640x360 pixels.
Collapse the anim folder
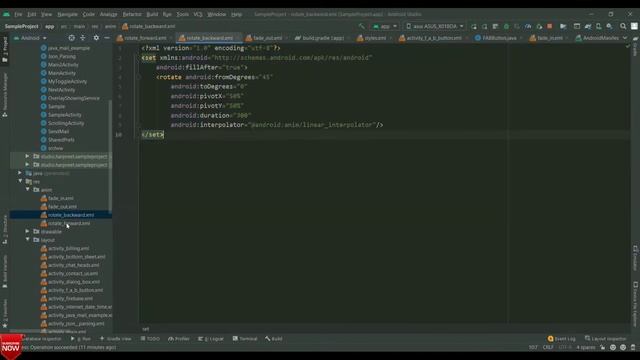pyautogui.click(x=28, y=189)
